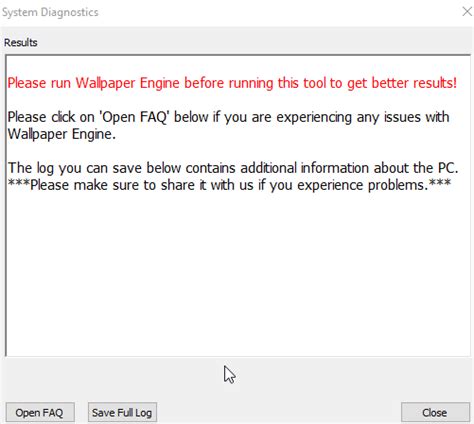Click the red 'Please run Wallpaper Engine' warning
Image resolution: width=474 pixels, height=424 pixels.
click(x=232, y=83)
